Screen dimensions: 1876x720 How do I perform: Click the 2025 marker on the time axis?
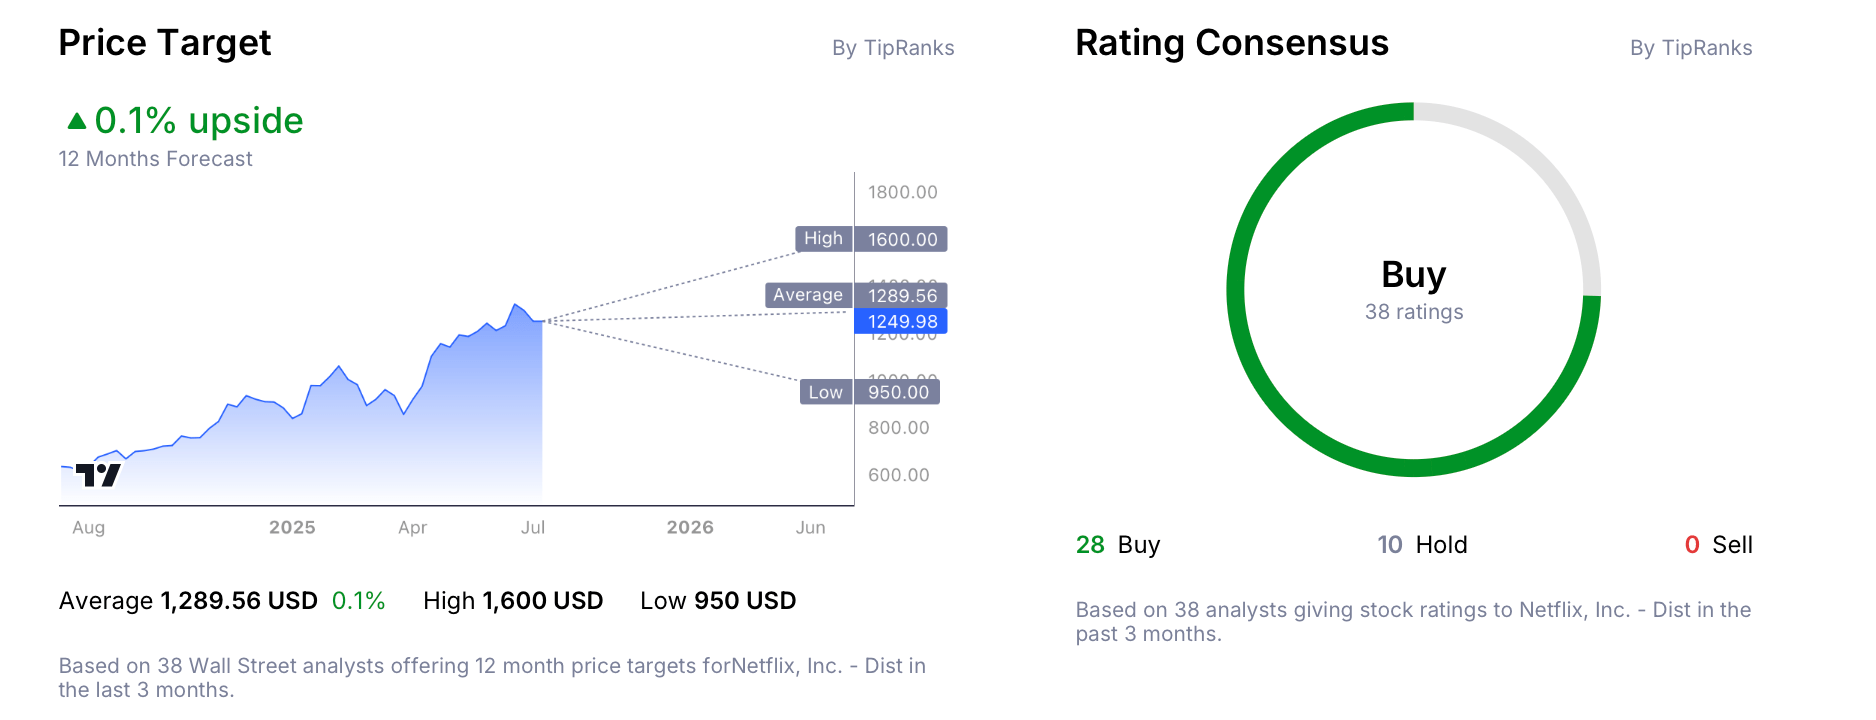coord(292,527)
